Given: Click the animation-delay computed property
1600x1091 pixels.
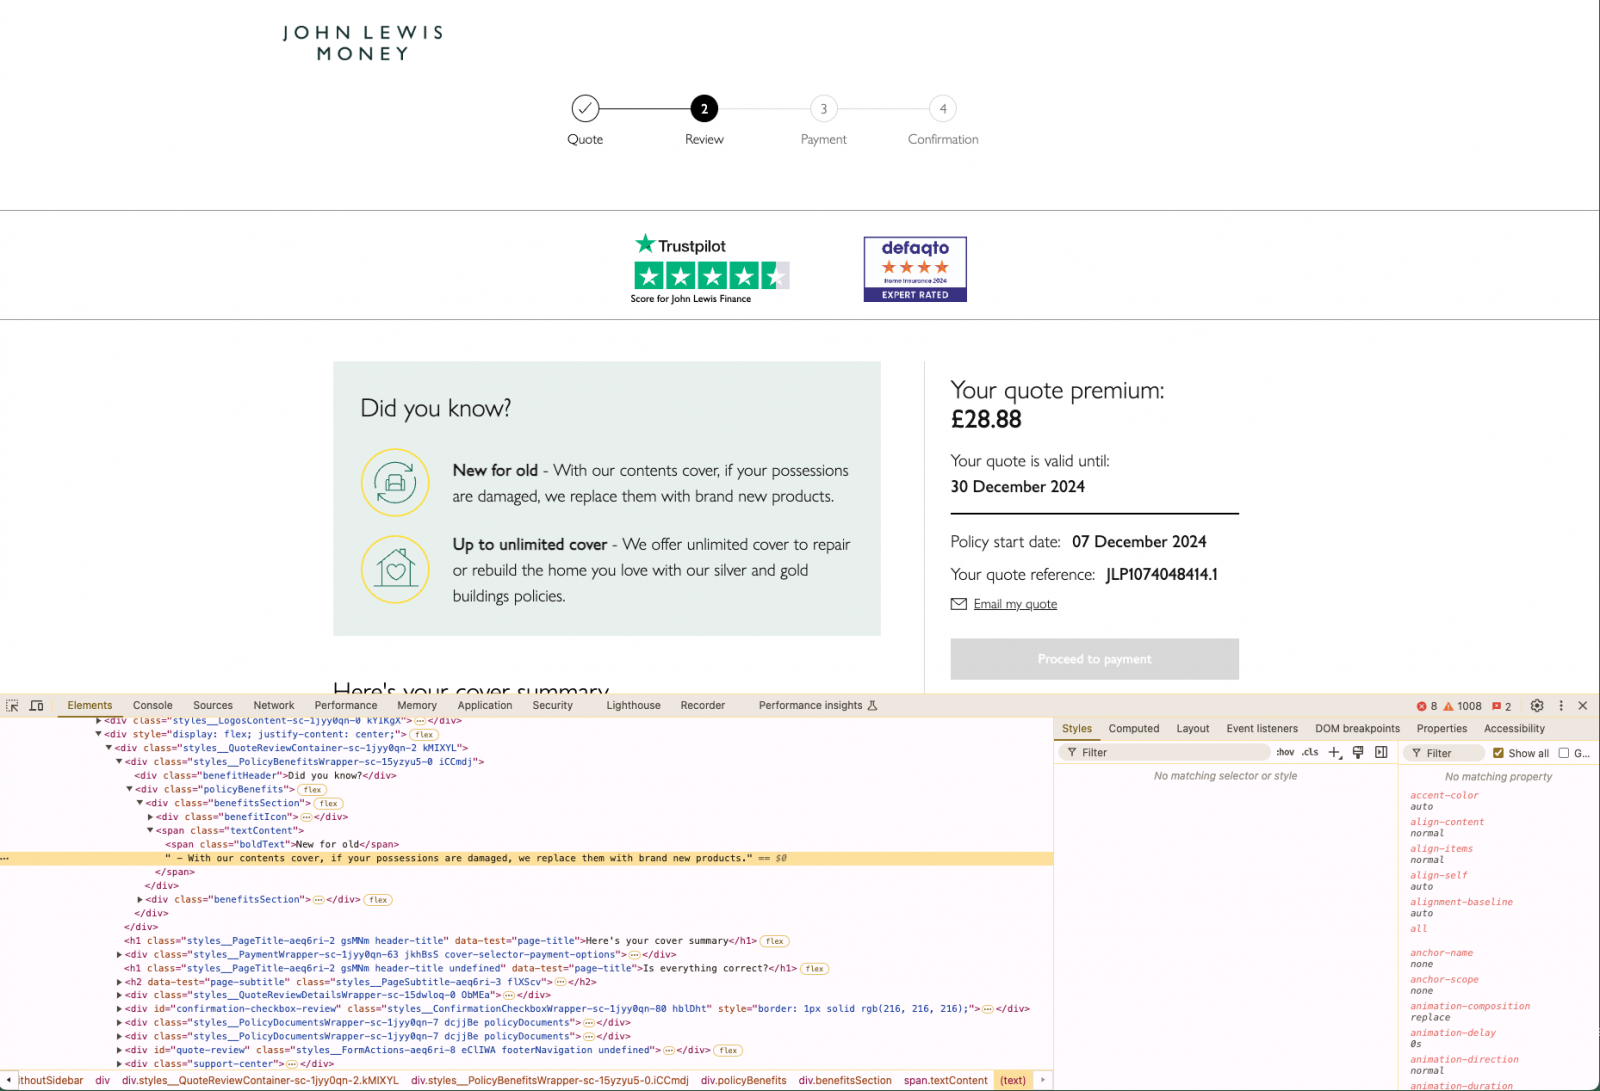Looking at the screenshot, I should [x=1453, y=1033].
